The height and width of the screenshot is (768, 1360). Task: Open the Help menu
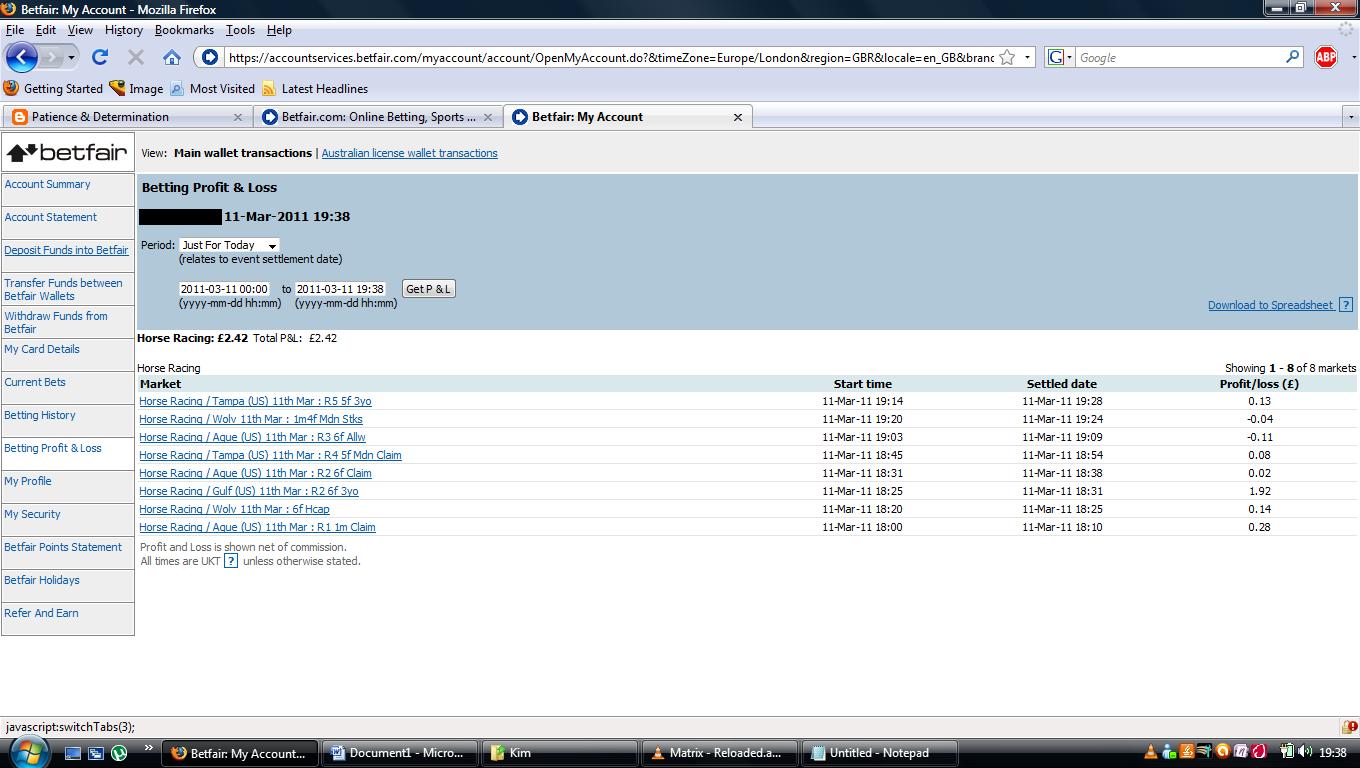(279, 30)
